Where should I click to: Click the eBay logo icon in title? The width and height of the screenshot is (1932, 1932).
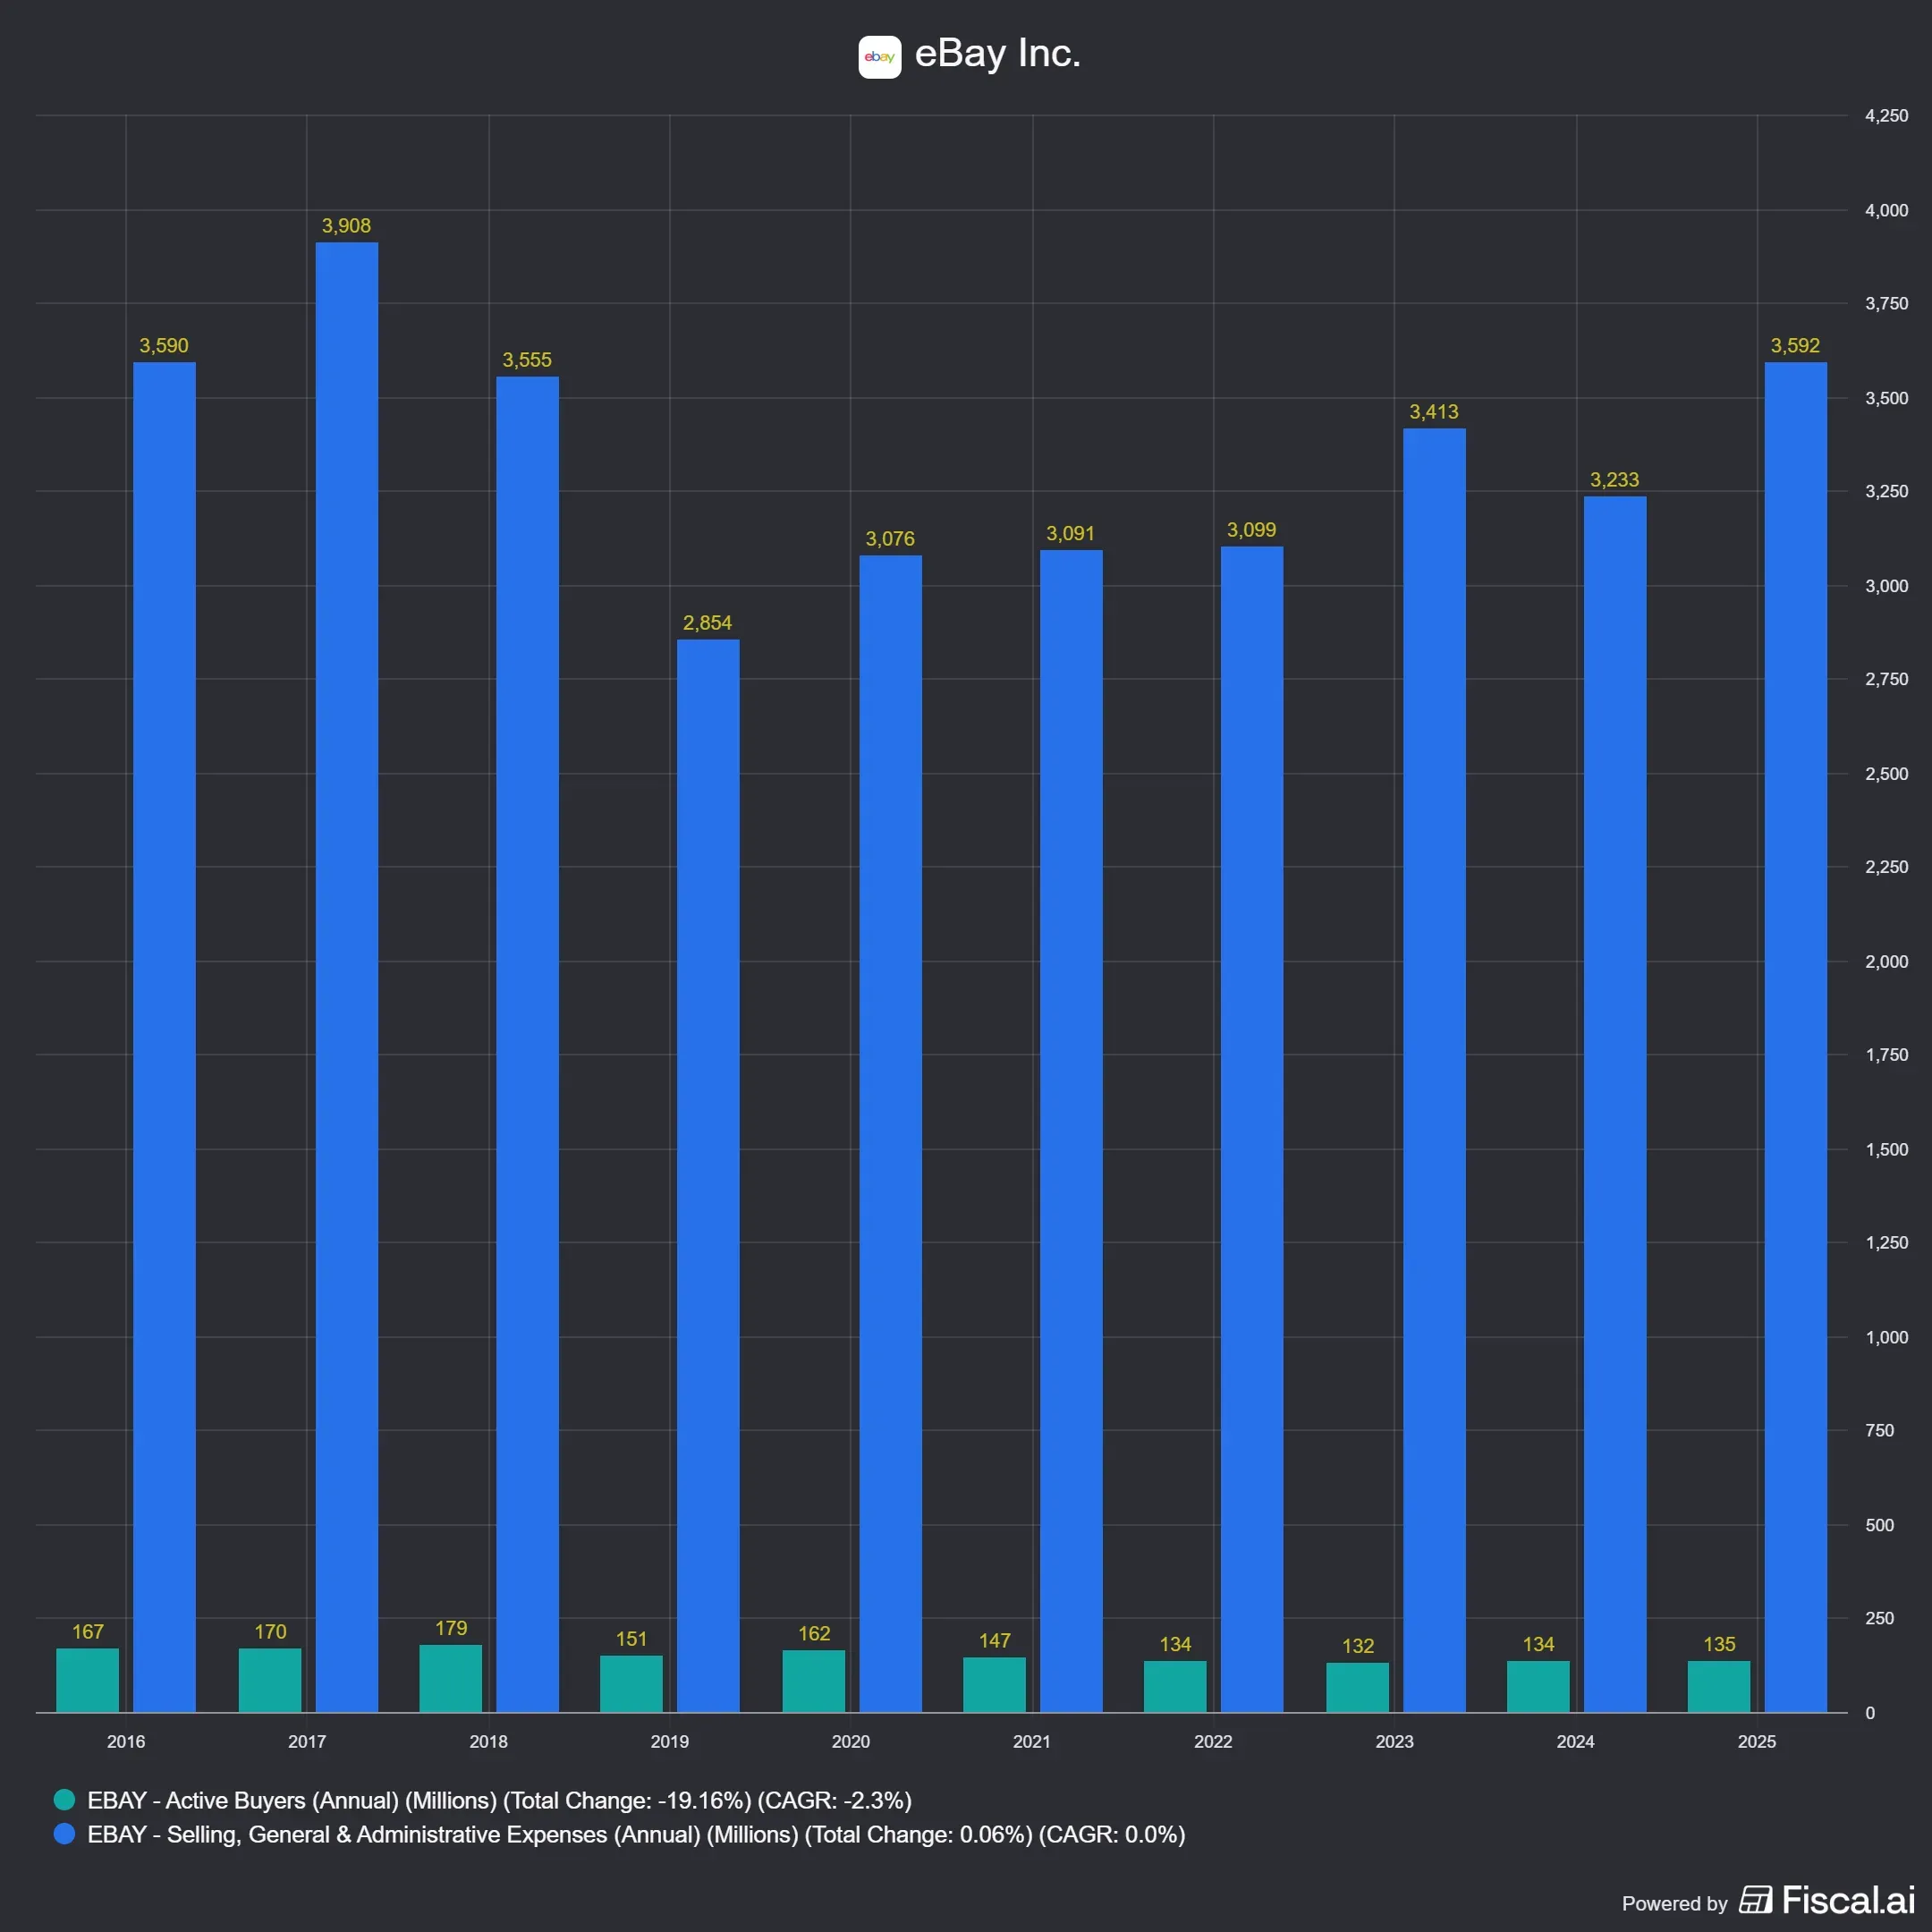(x=879, y=57)
